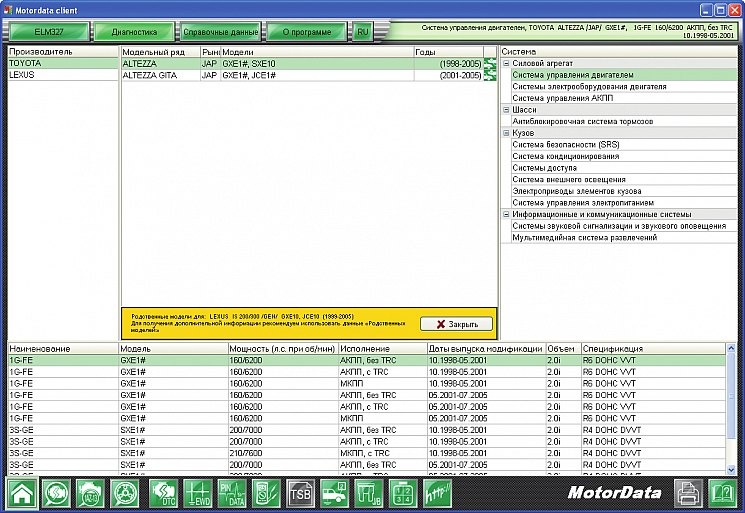Open the PIN DATA icon
745x513 pixels.
coord(232,494)
